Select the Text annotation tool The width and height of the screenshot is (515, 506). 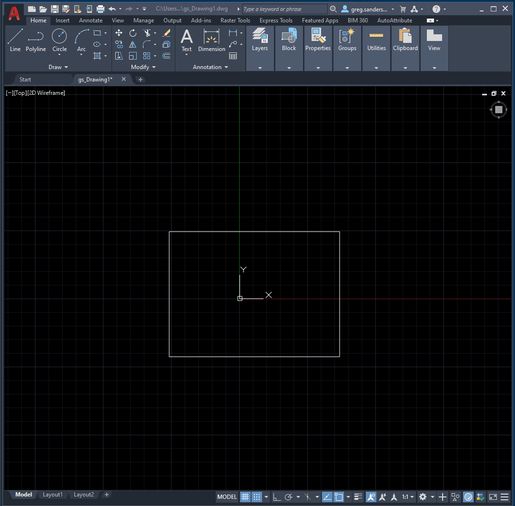pyautogui.click(x=187, y=41)
